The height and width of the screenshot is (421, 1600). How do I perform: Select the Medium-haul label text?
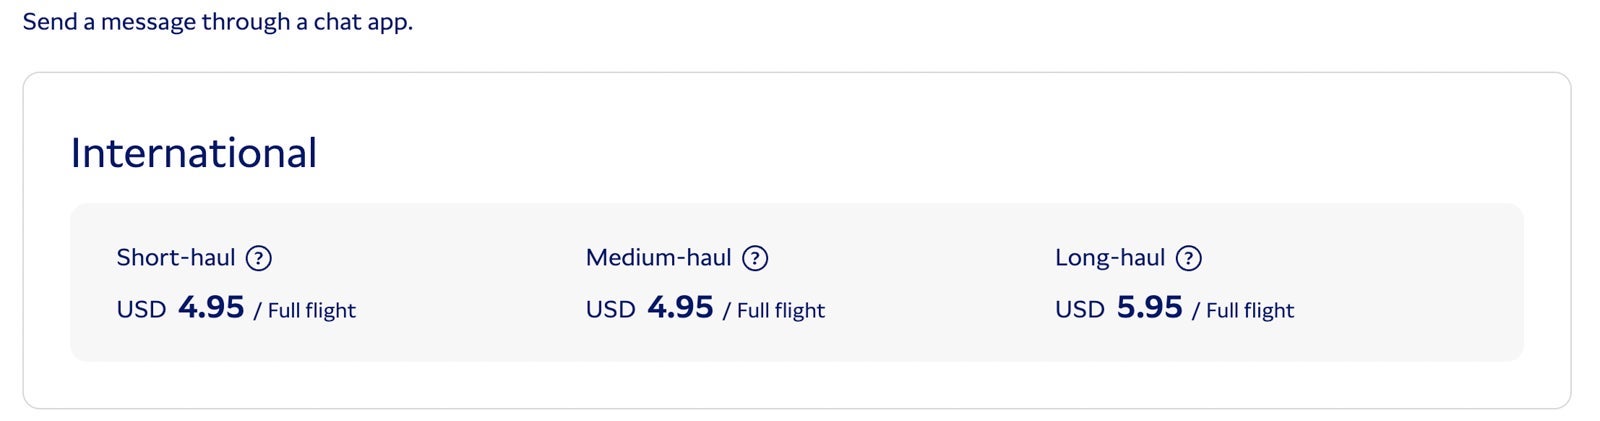tap(659, 258)
